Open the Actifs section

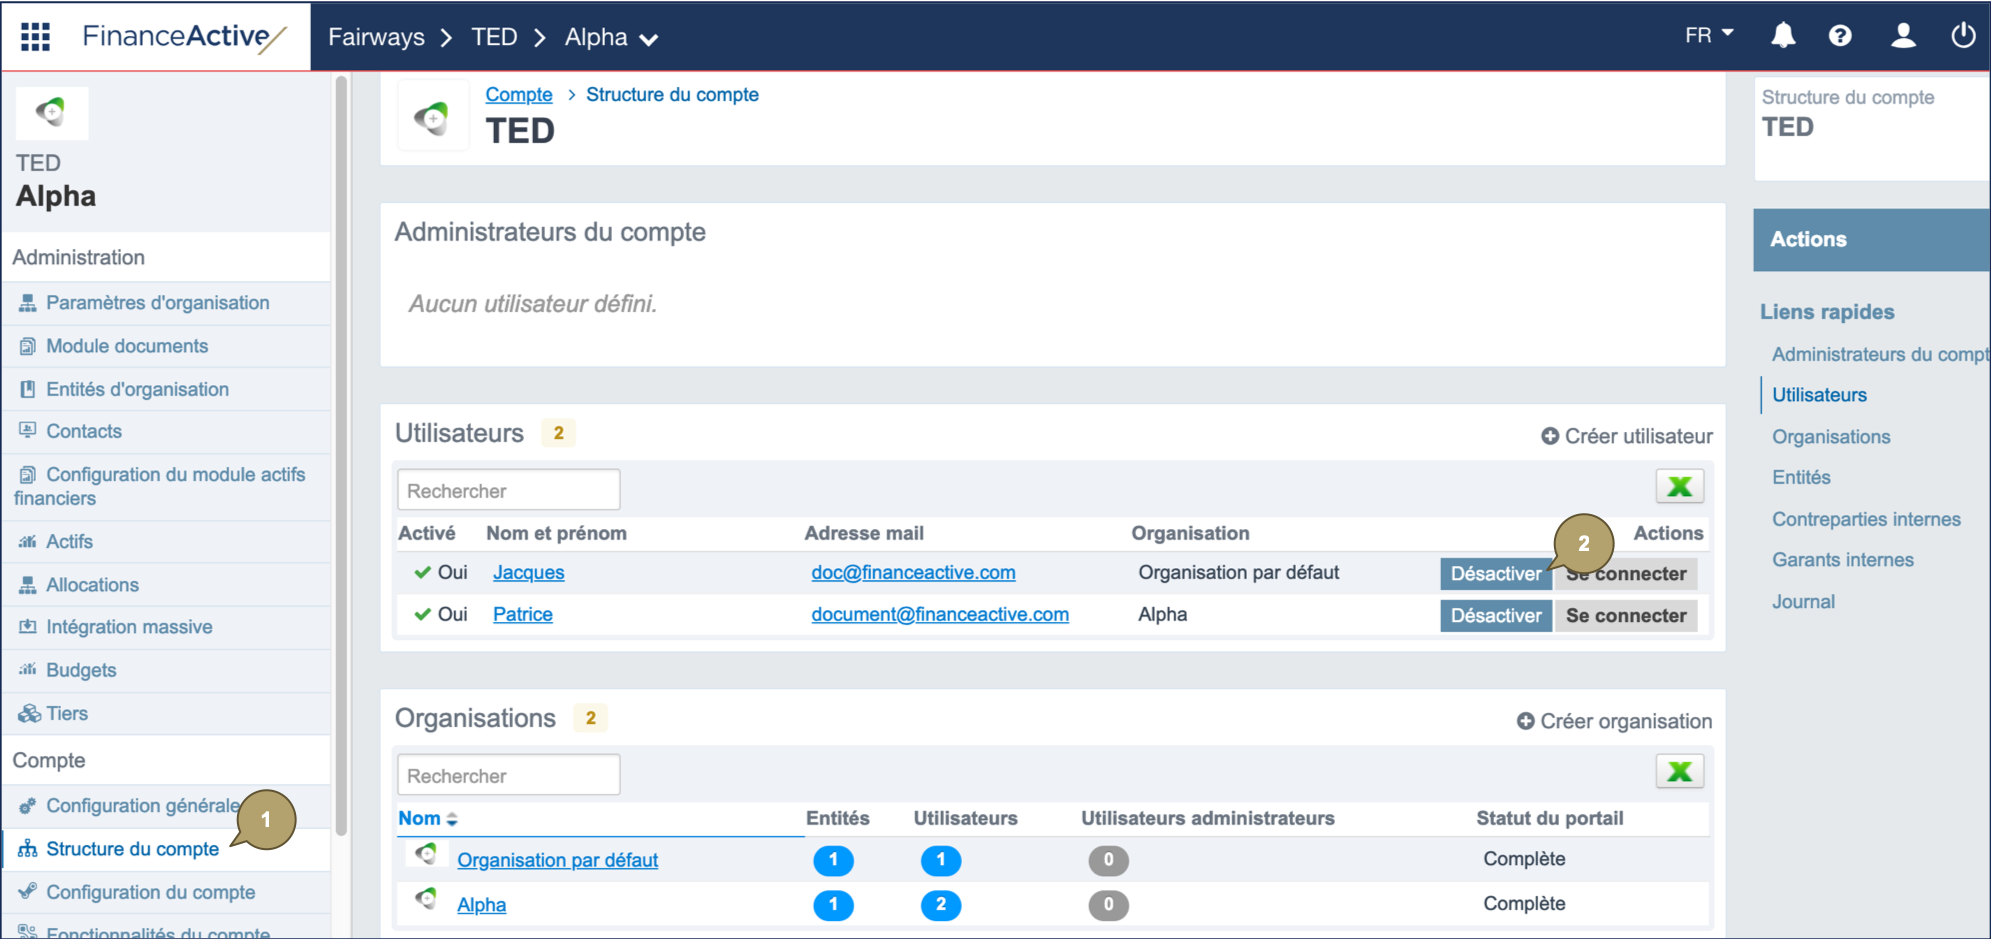69,541
